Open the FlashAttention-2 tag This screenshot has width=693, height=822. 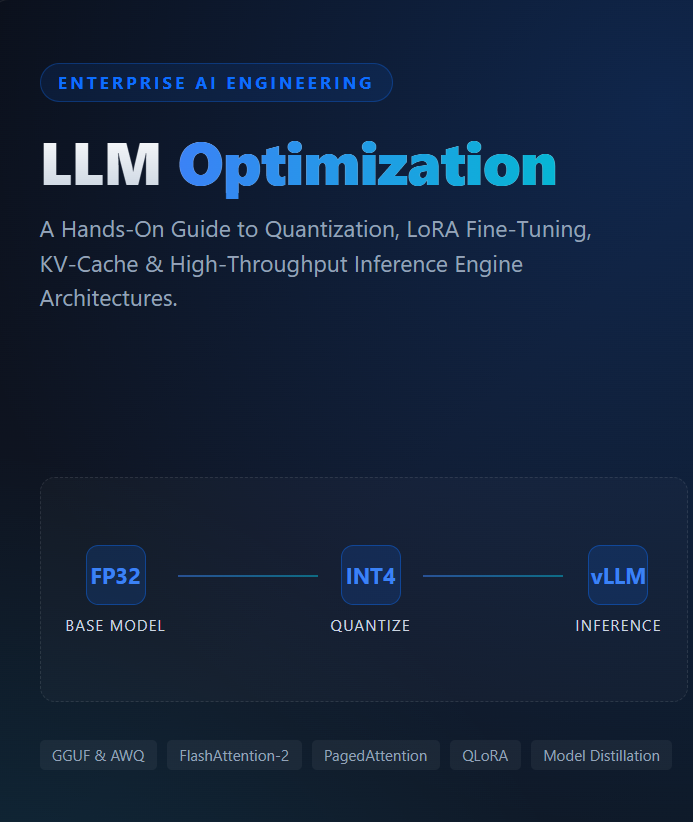click(x=234, y=755)
